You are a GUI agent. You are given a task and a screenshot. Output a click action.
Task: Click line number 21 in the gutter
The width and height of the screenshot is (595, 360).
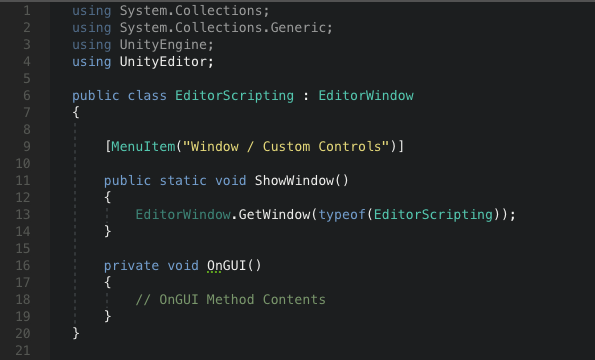[x=23, y=351]
